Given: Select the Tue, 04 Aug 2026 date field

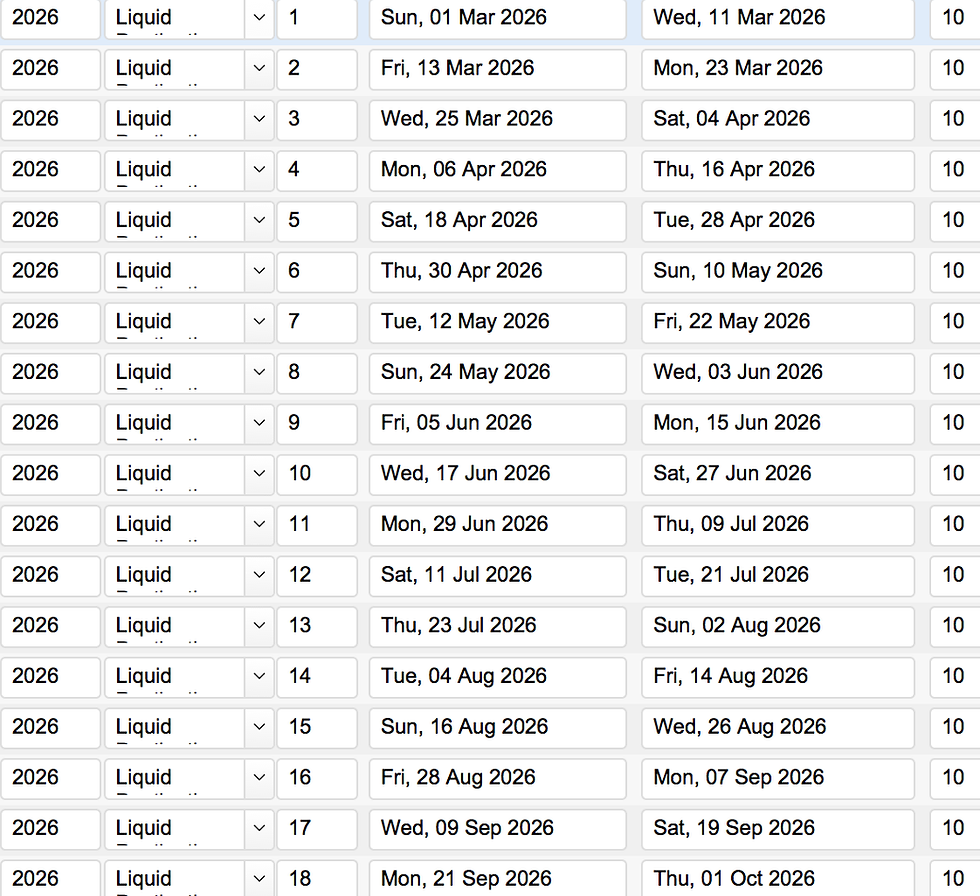Looking at the screenshot, I should [497, 676].
